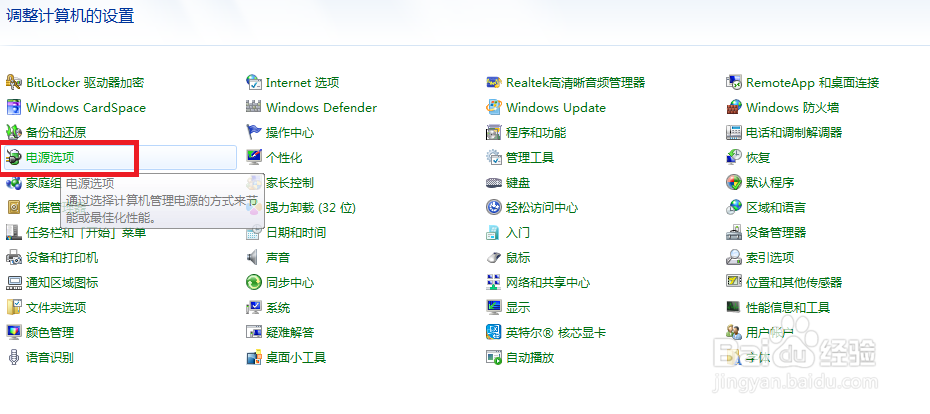Click the 操作中心 flag icon
The height and width of the screenshot is (414, 930).
coord(254,132)
